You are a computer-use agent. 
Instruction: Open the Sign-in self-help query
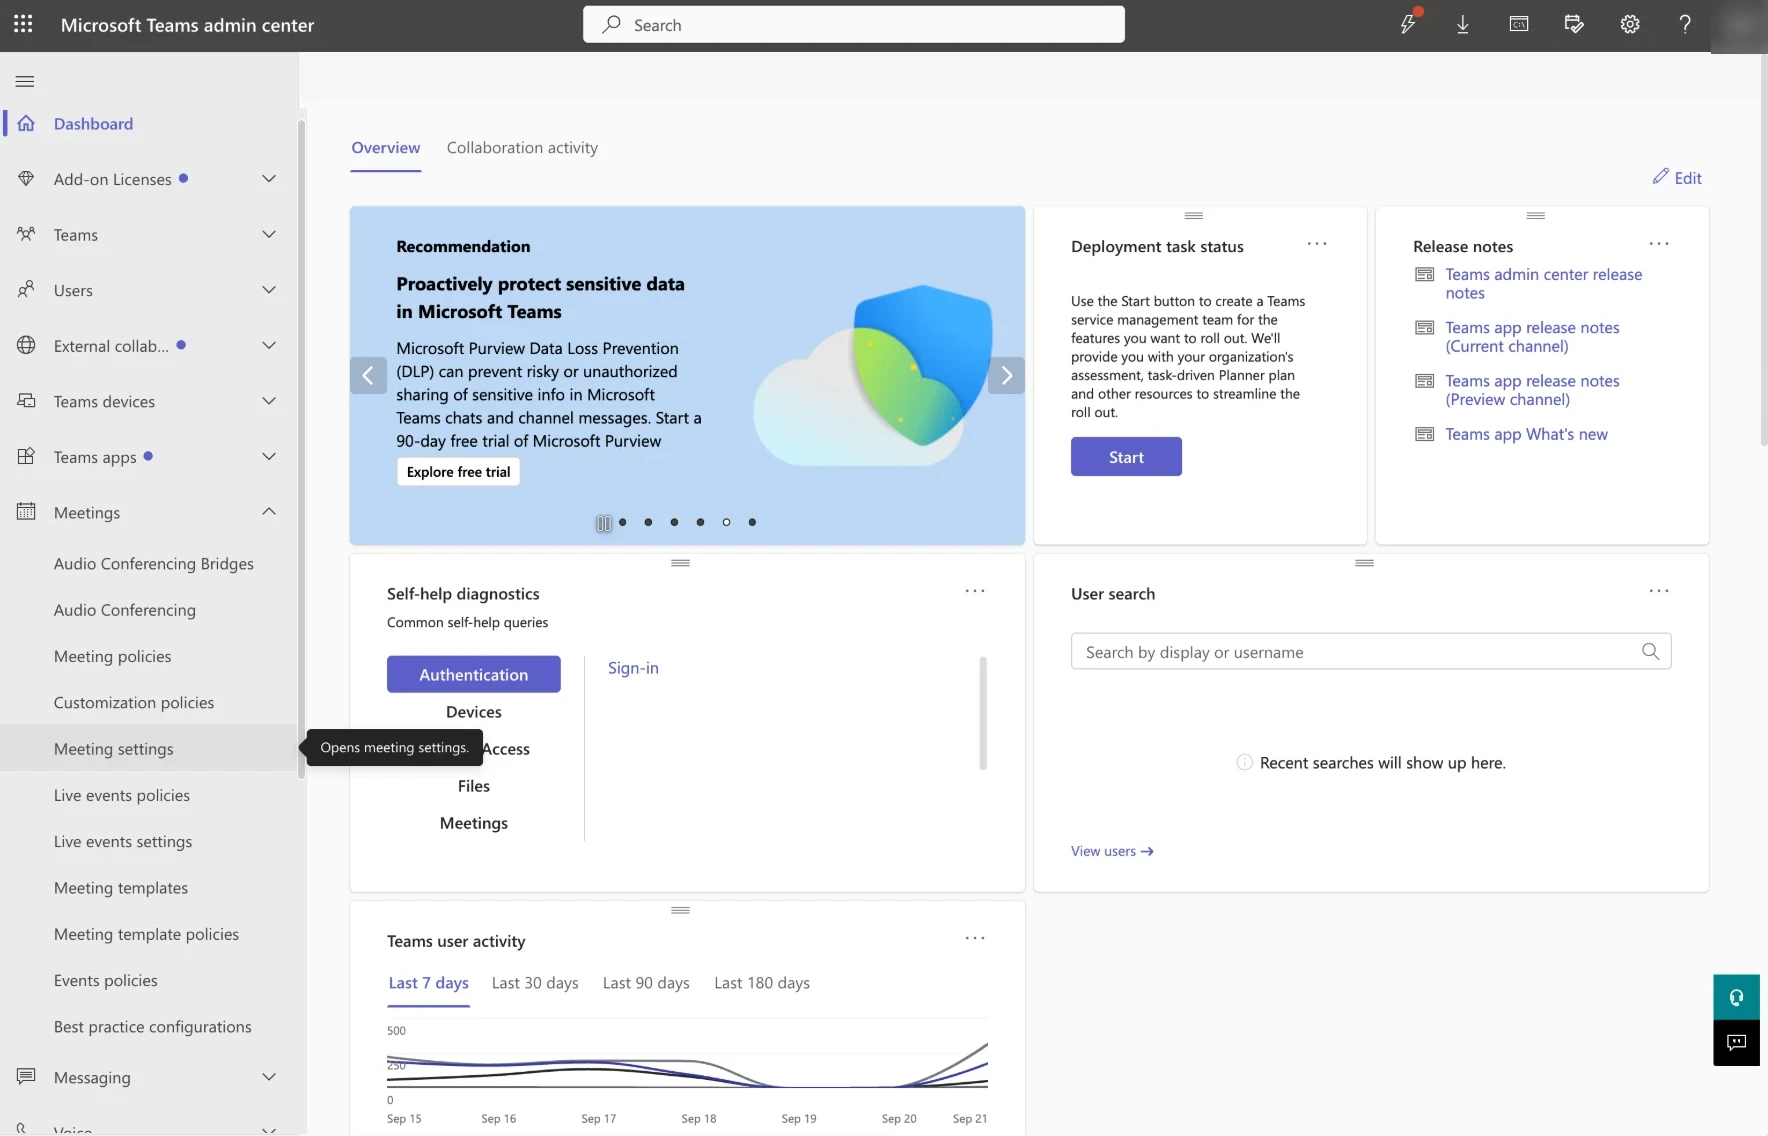[x=633, y=668]
